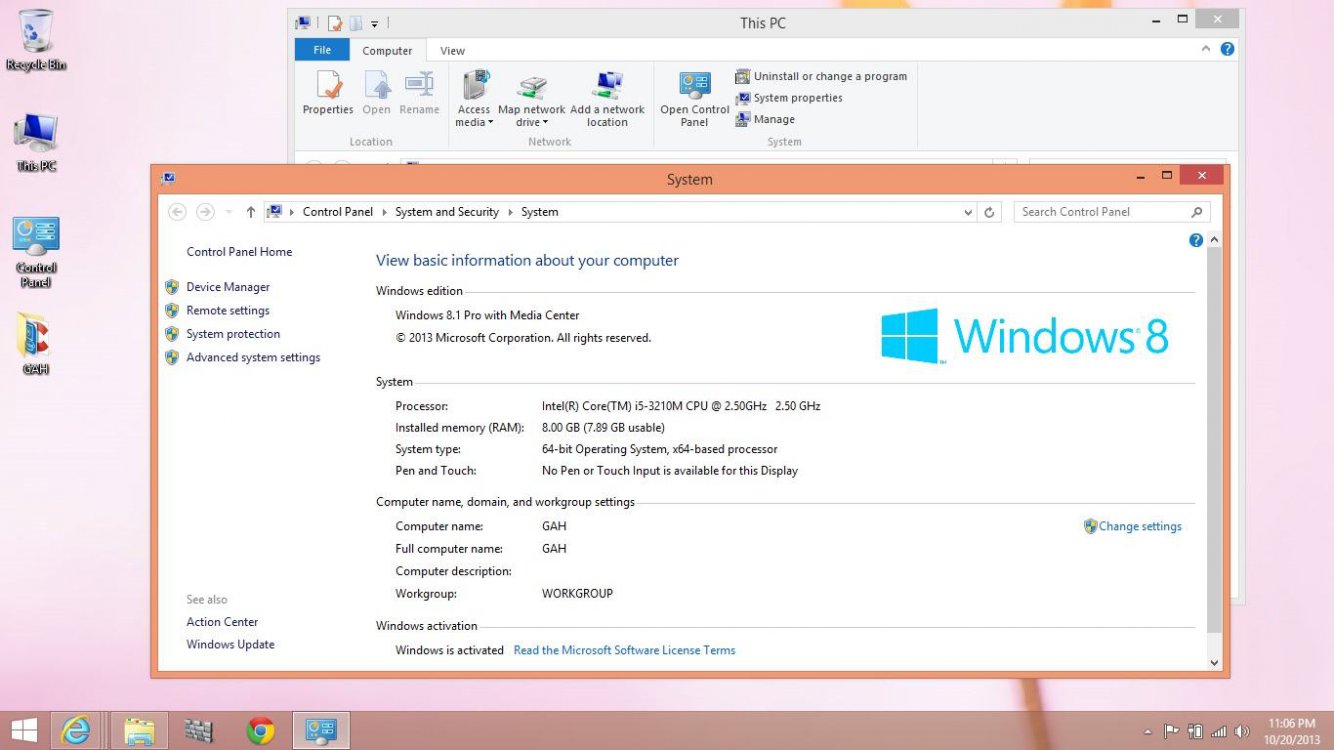Open Remote settings link
This screenshot has height=750, width=1334.
click(228, 311)
